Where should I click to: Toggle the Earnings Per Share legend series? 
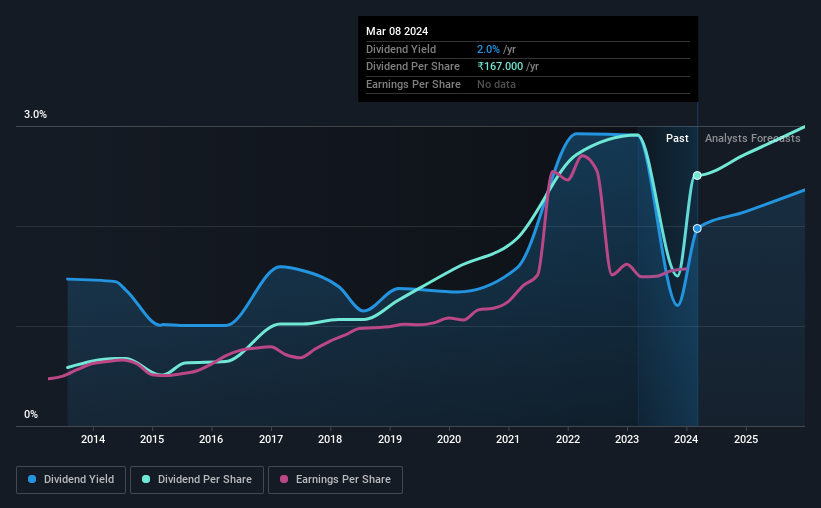click(335, 480)
